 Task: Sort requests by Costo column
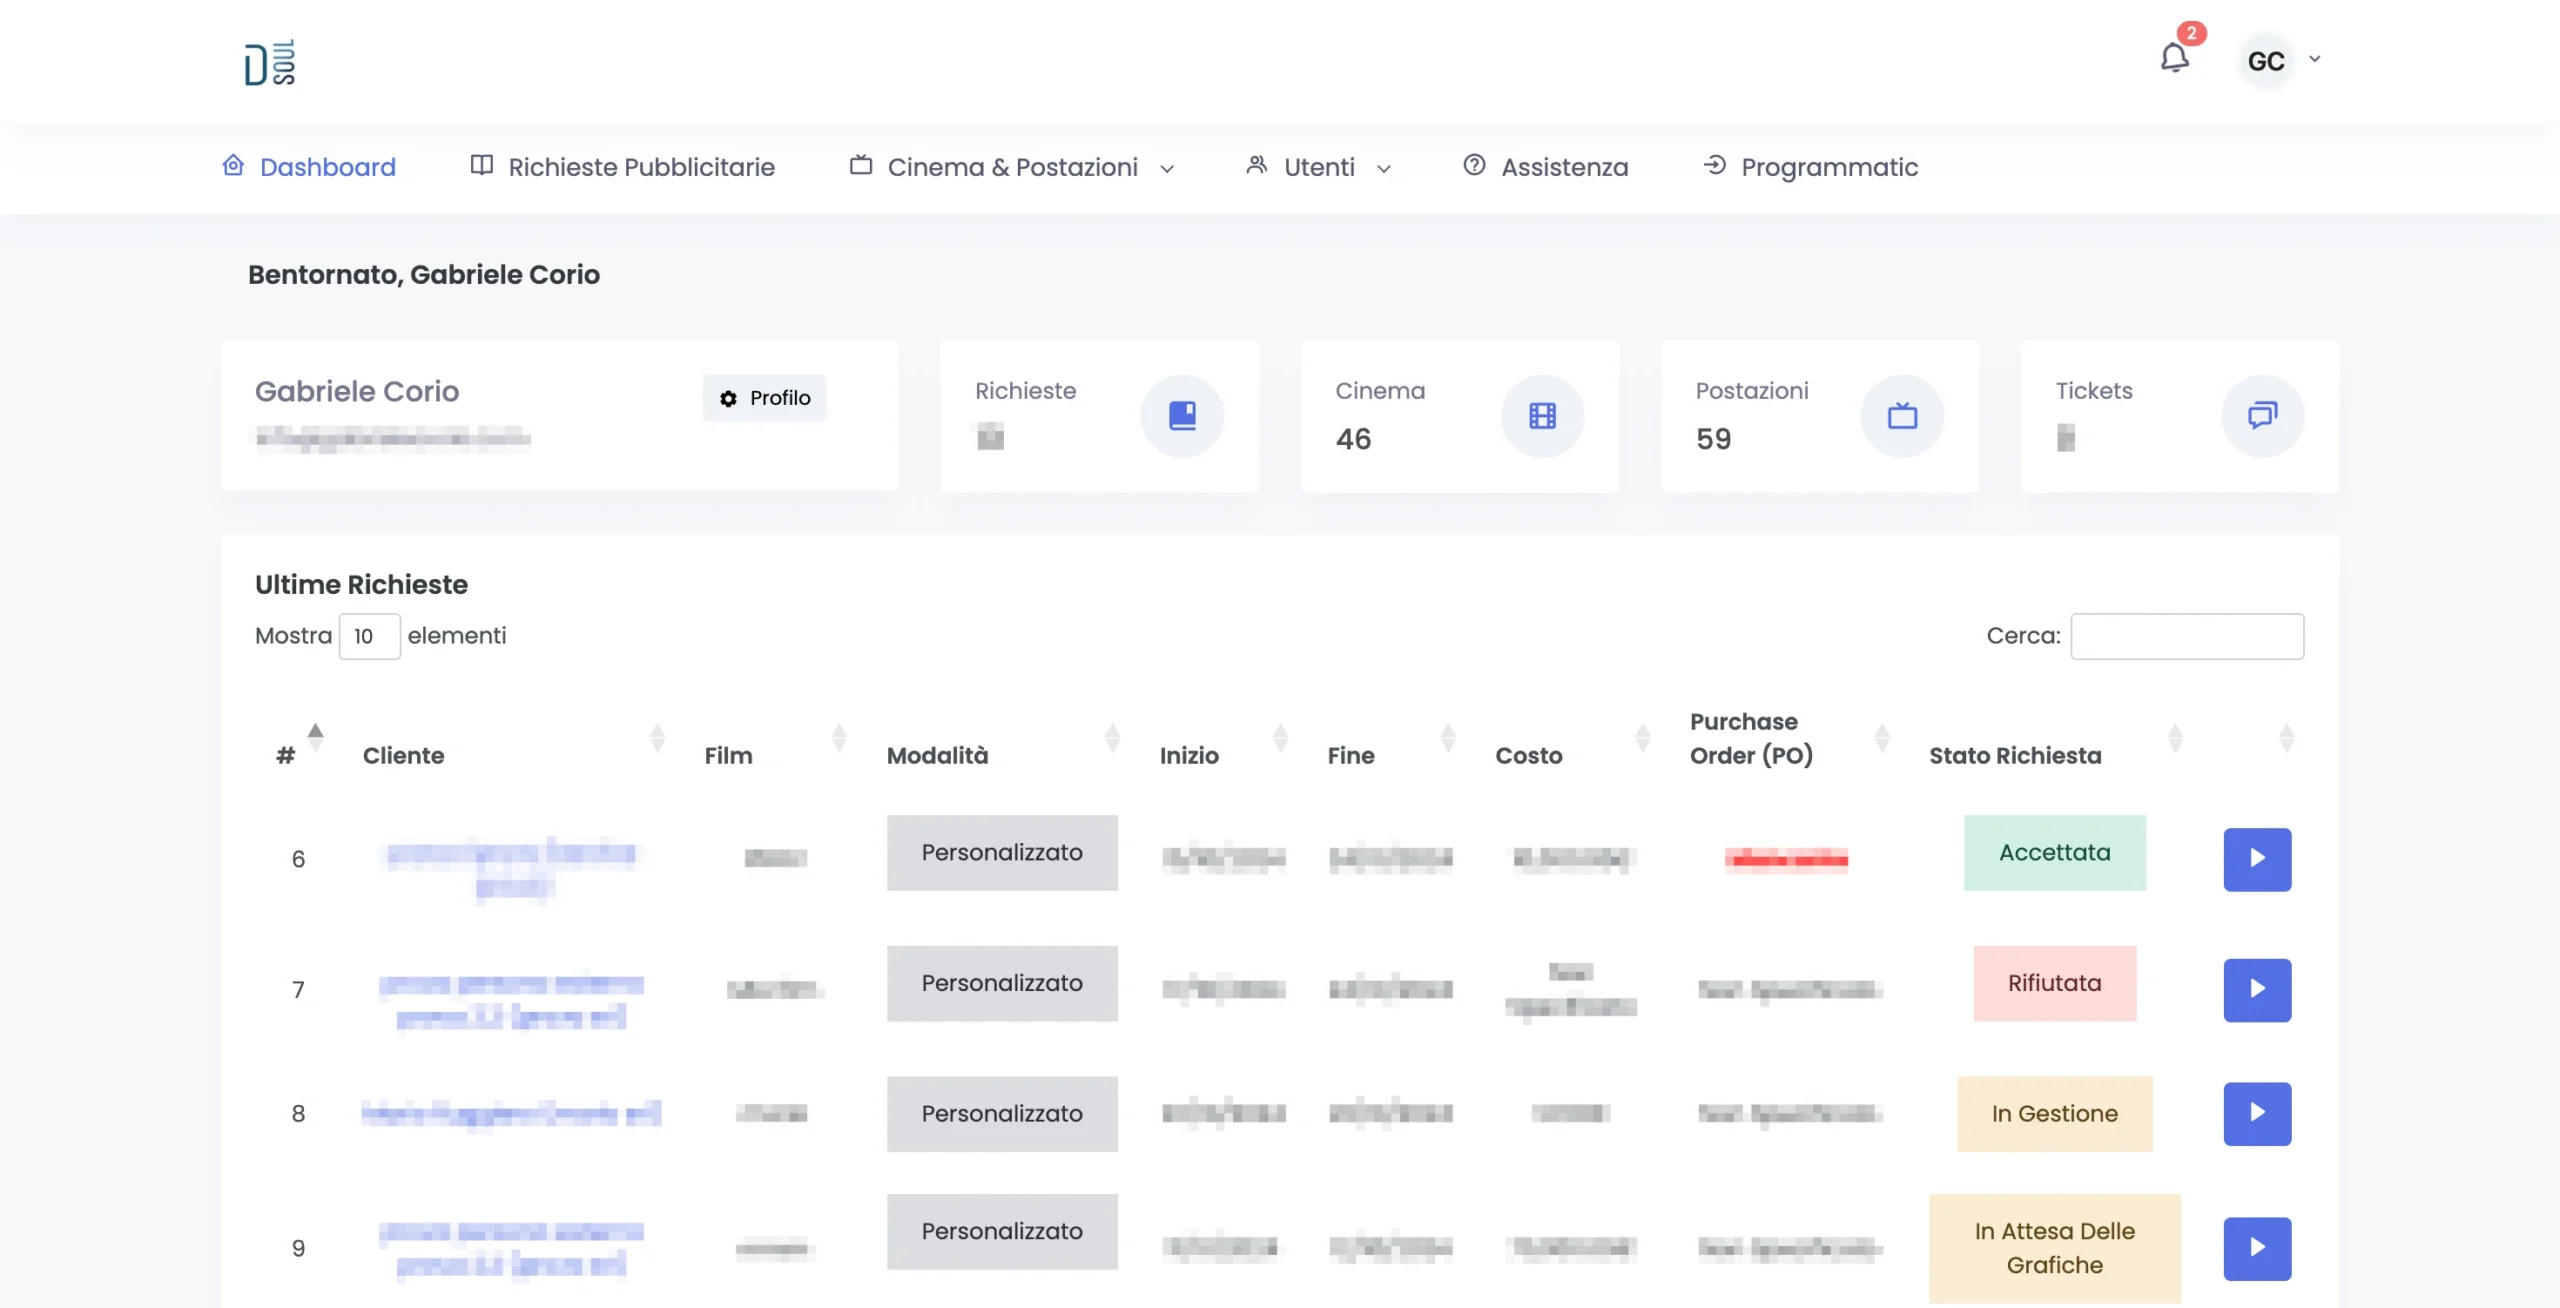tap(1642, 738)
